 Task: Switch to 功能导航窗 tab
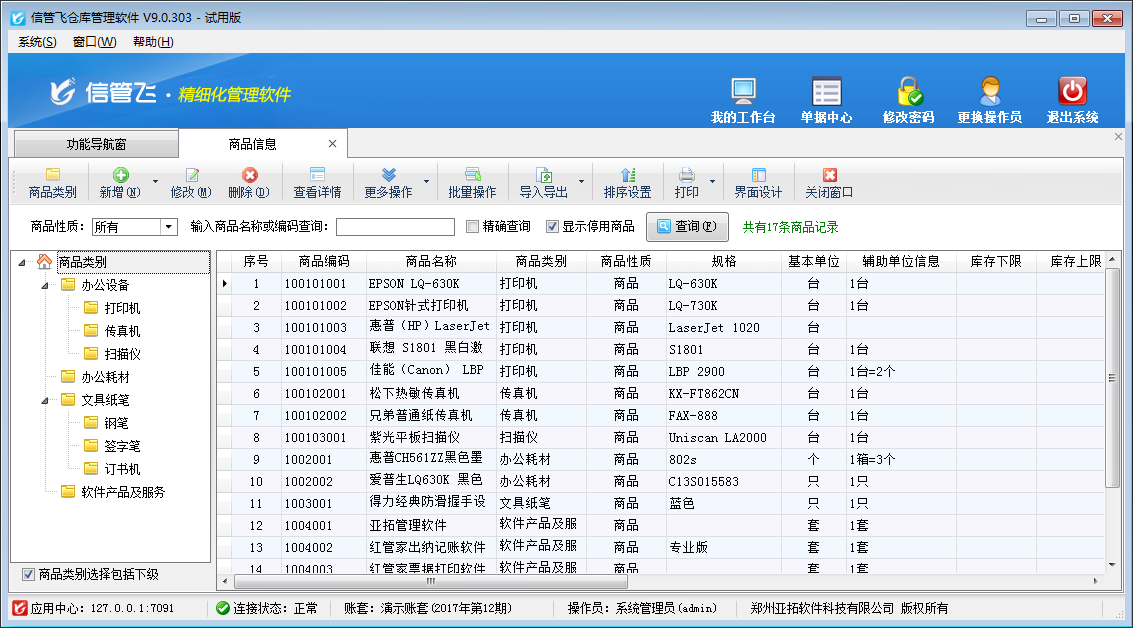point(96,144)
